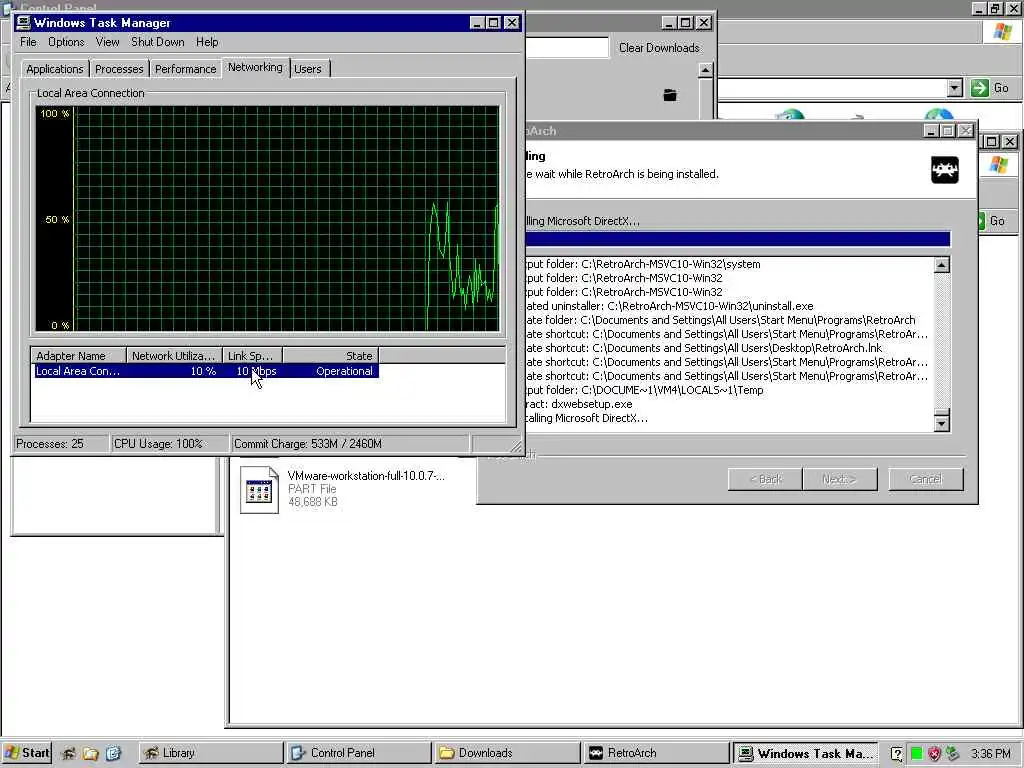This screenshot has width=1024, height=768.
Task: Click the installer log scroll down arrow
Action: click(x=941, y=424)
